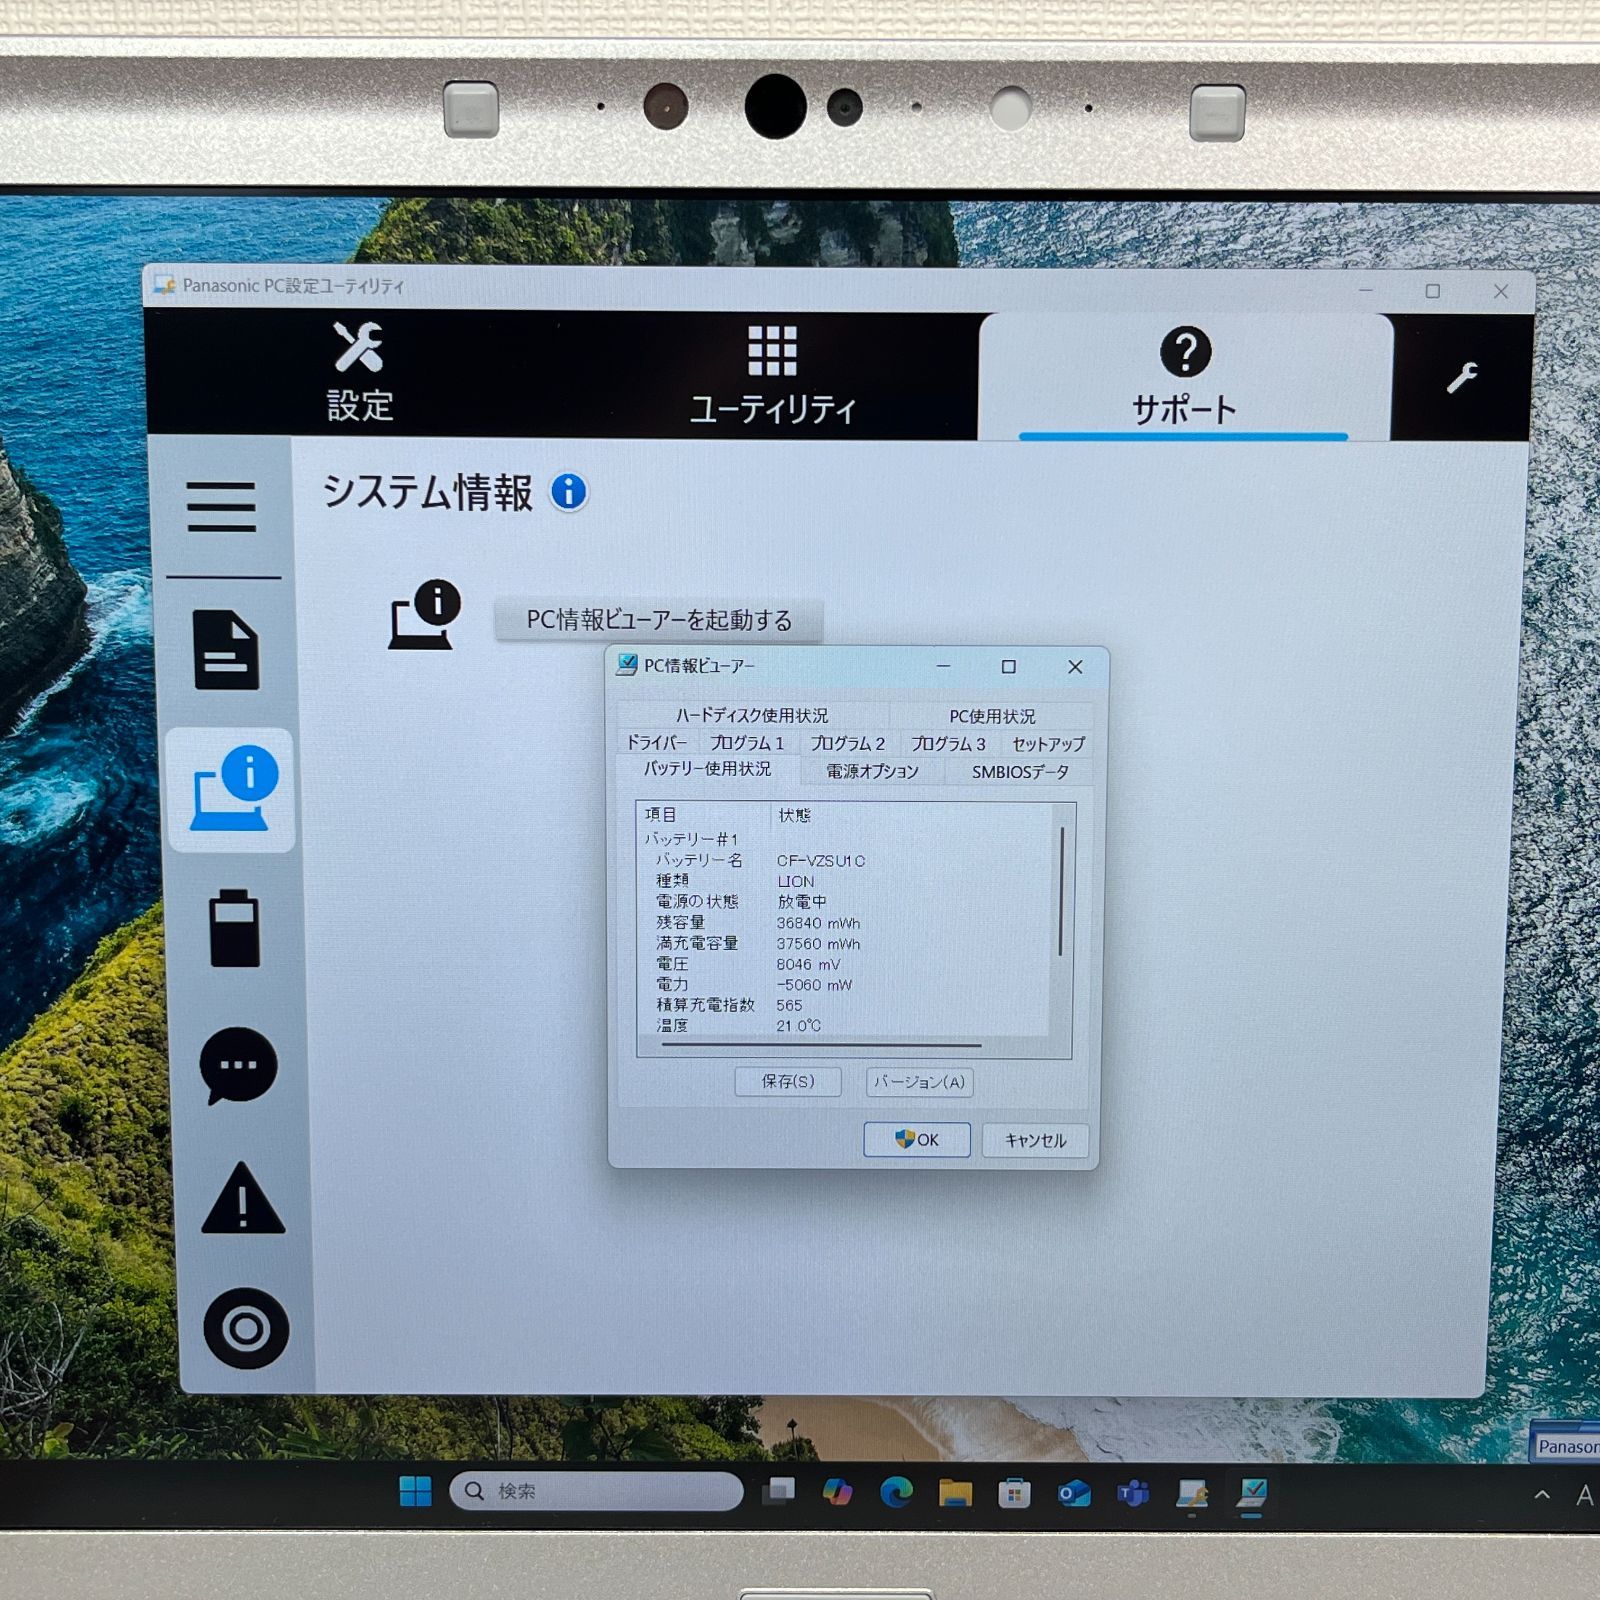Select the バッテリー使用状況 tab
The width and height of the screenshot is (1600, 1600).
click(x=707, y=769)
